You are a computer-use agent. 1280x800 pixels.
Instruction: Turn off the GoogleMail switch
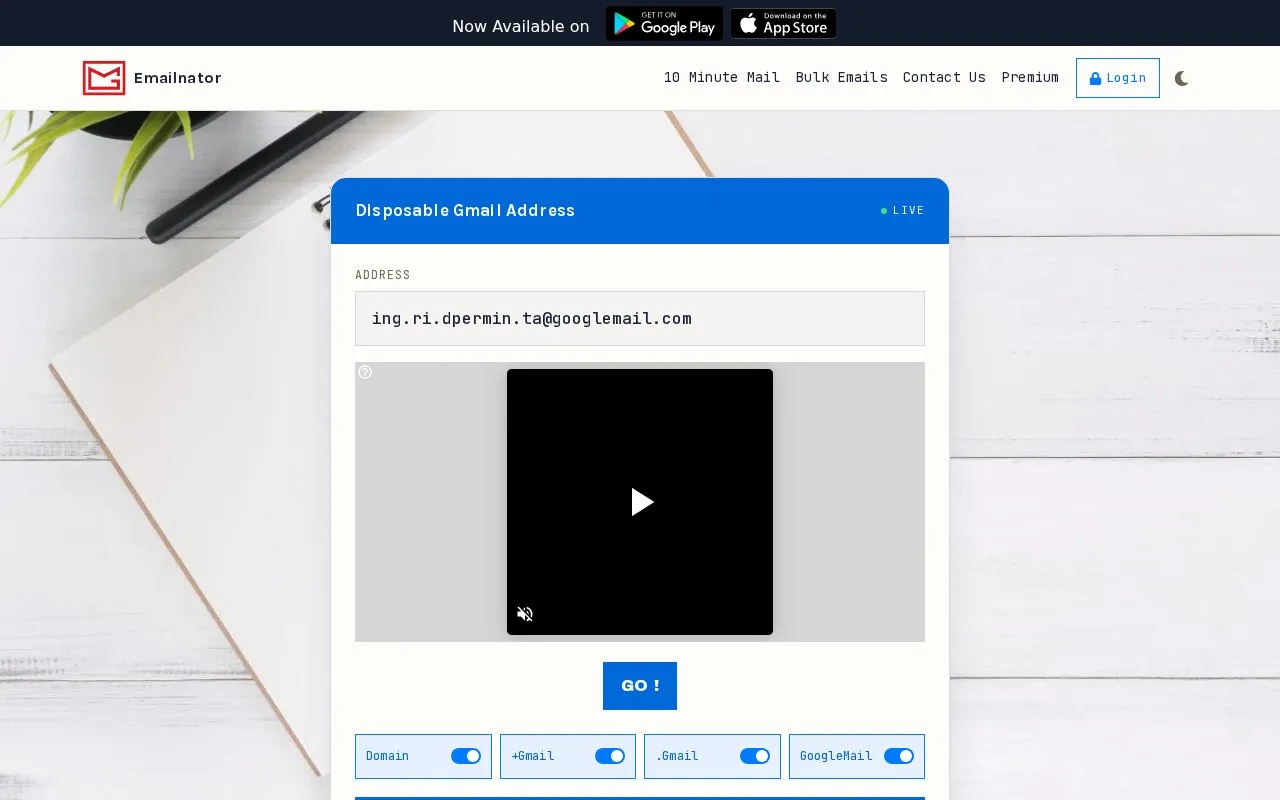coord(899,756)
